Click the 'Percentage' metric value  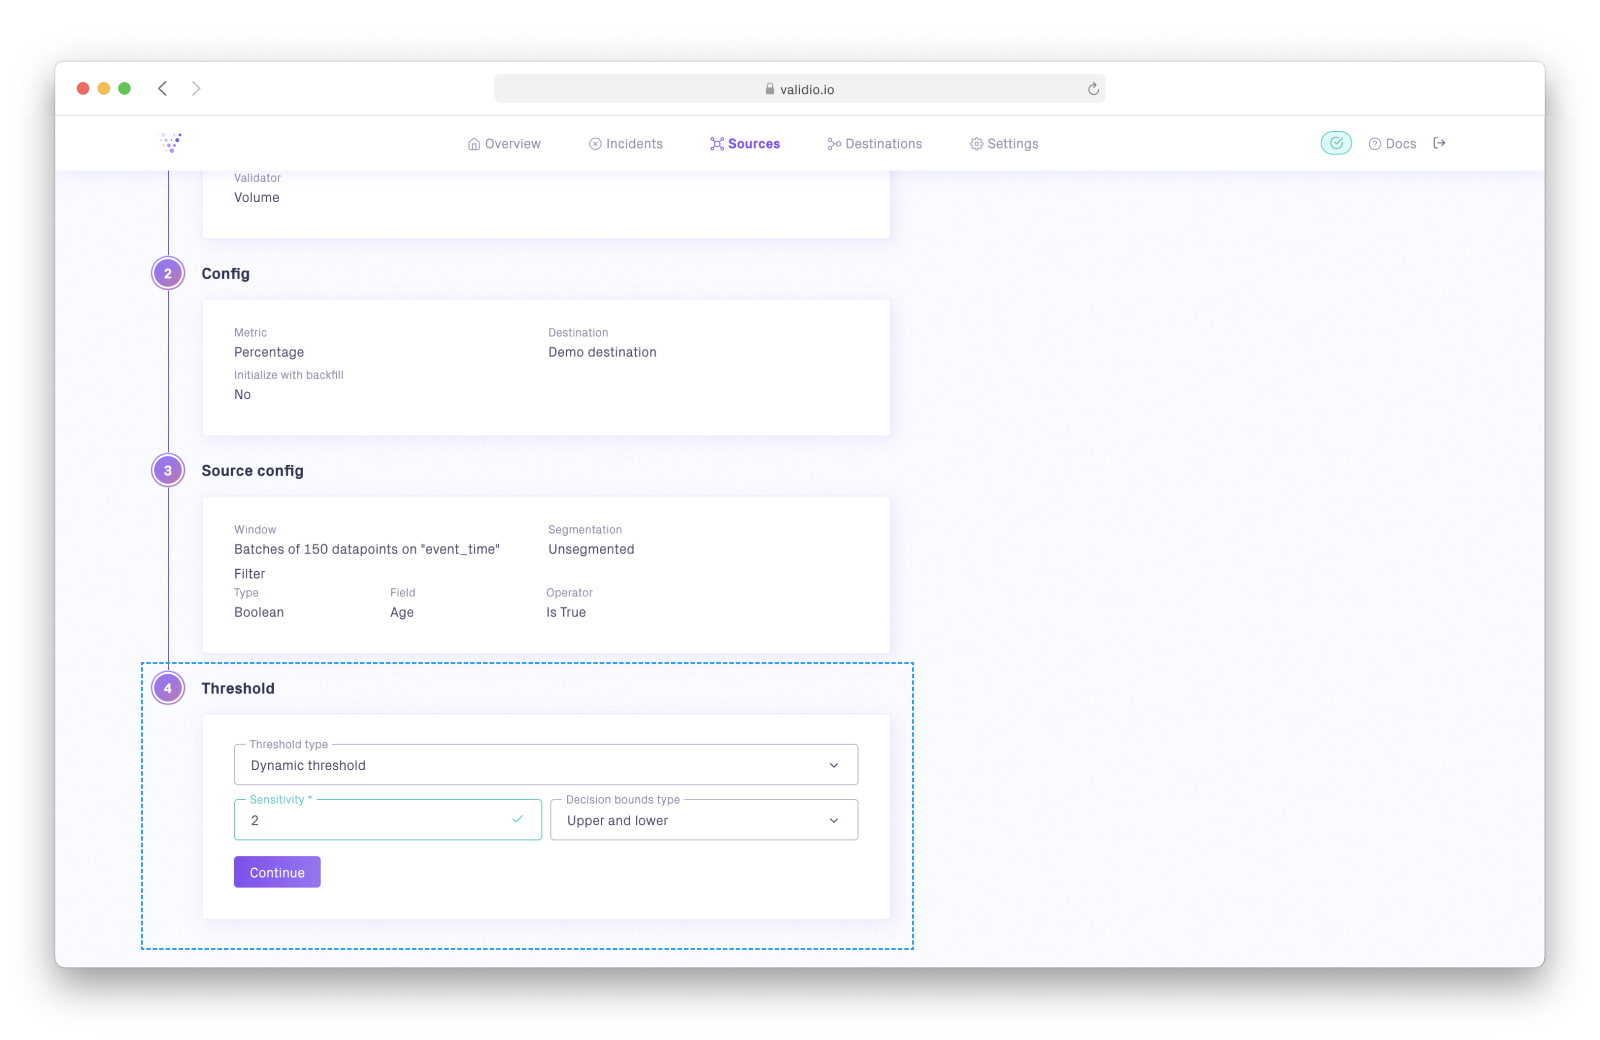[x=269, y=352]
